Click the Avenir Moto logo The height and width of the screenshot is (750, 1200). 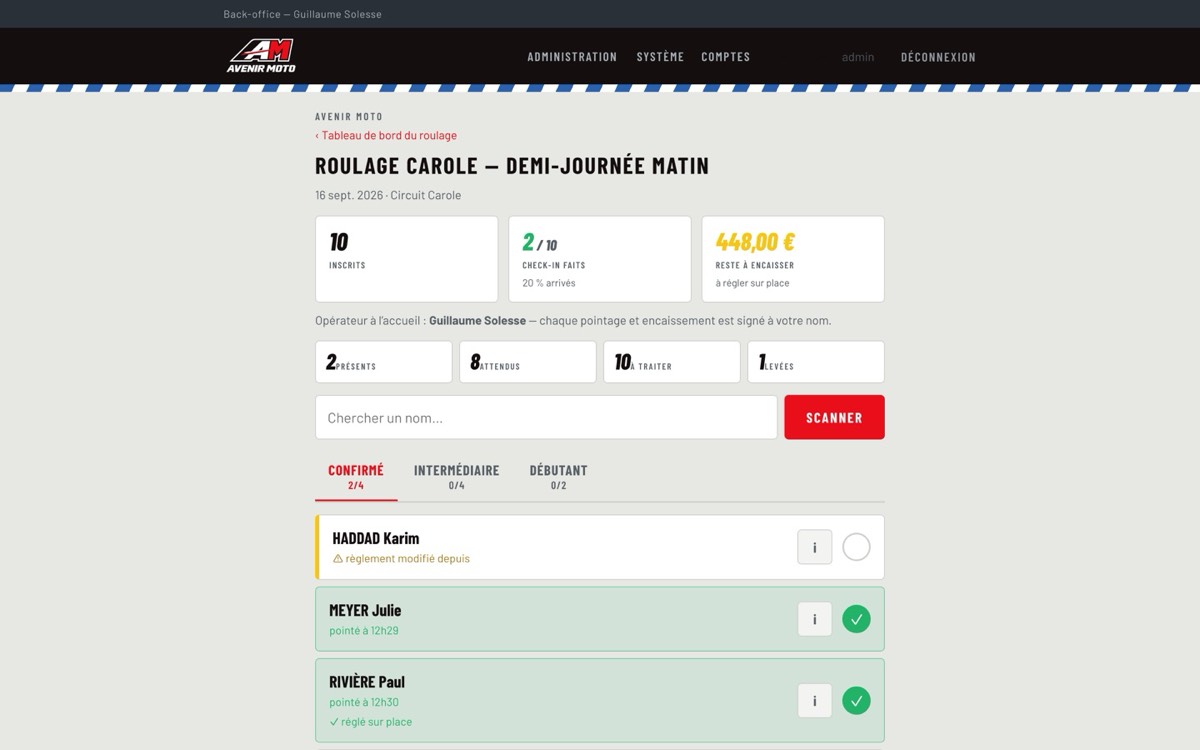pyautogui.click(x=261, y=56)
